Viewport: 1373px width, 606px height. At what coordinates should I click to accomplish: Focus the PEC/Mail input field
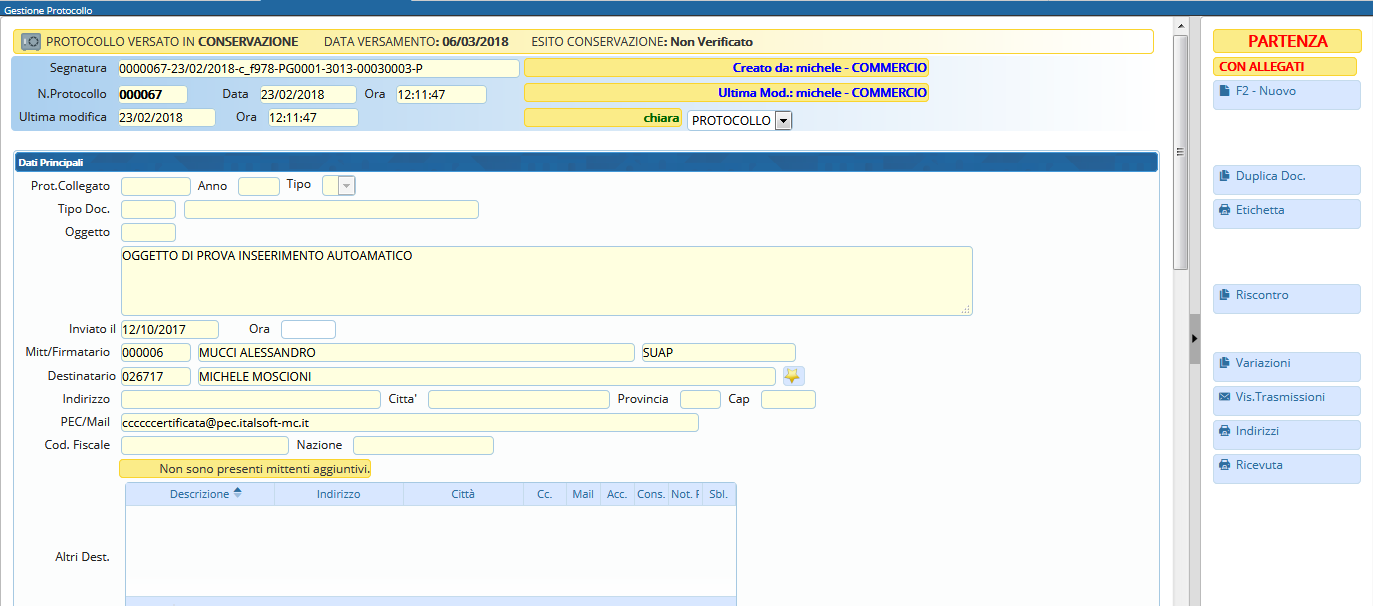point(409,423)
